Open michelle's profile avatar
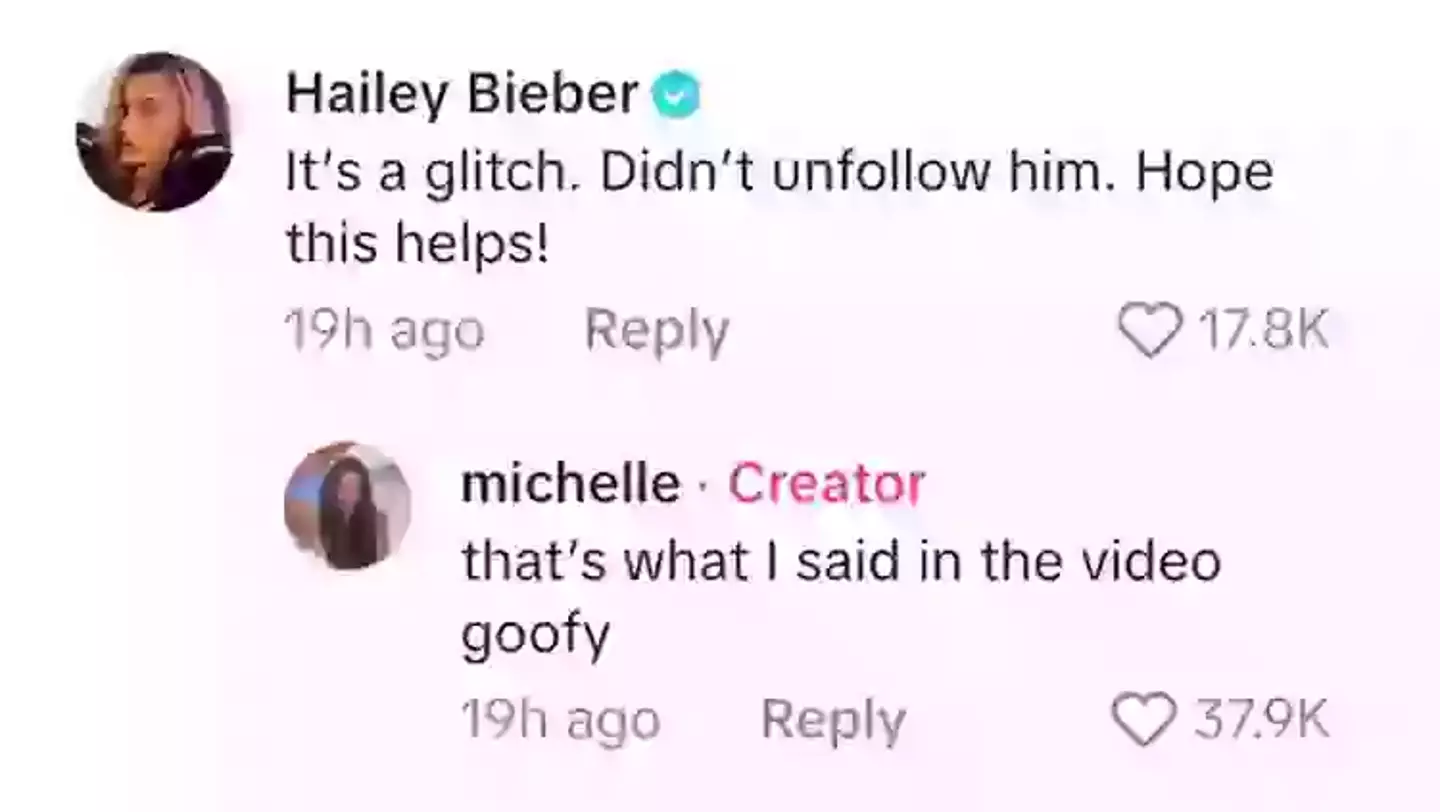 point(348,505)
